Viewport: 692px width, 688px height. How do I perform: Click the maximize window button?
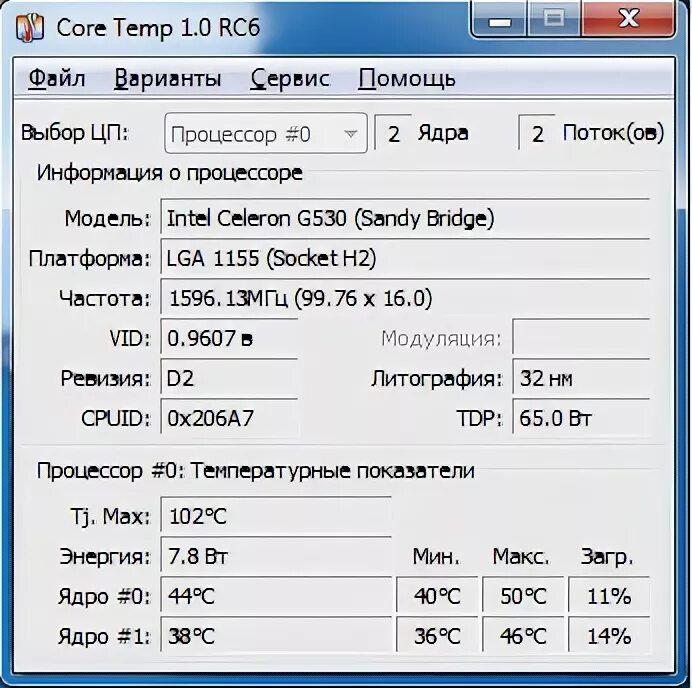(553, 19)
